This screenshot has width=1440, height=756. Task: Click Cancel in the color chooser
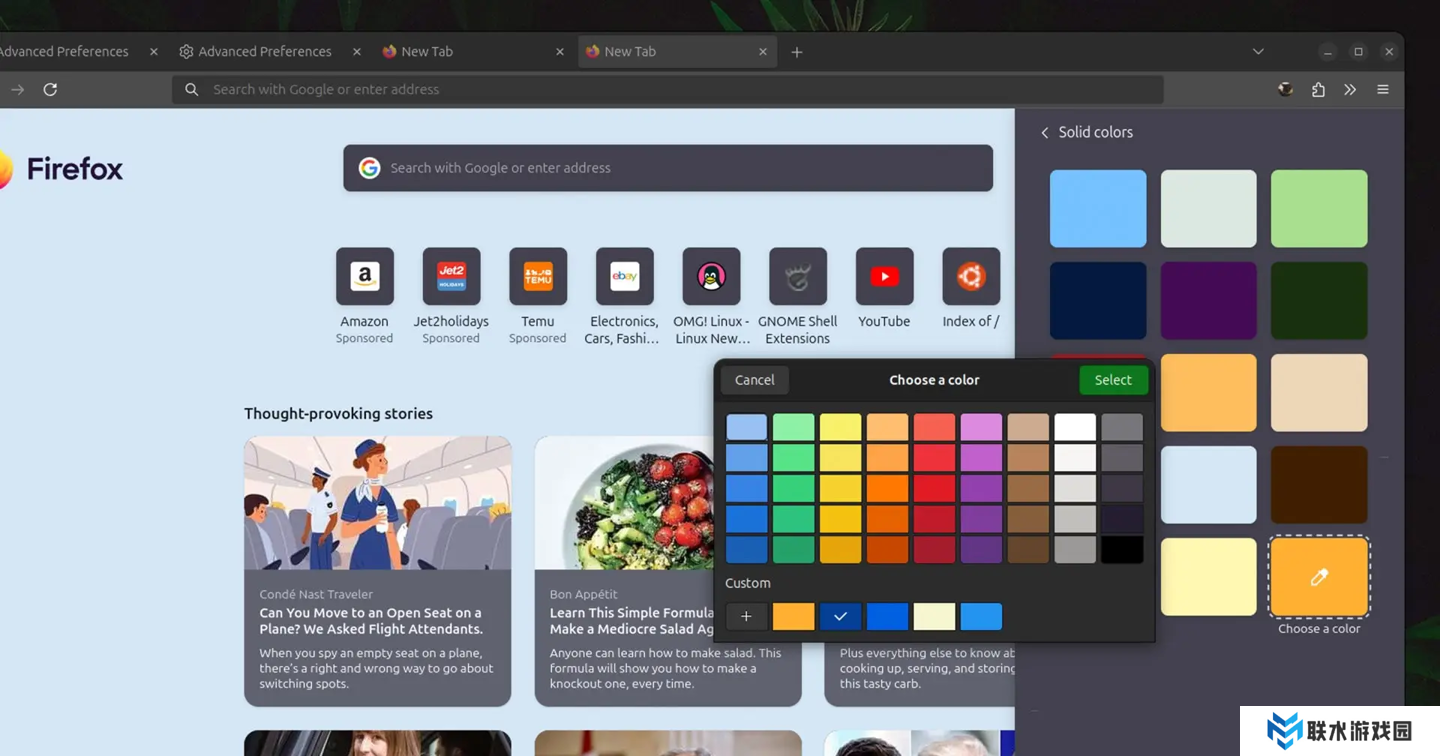[x=754, y=380]
